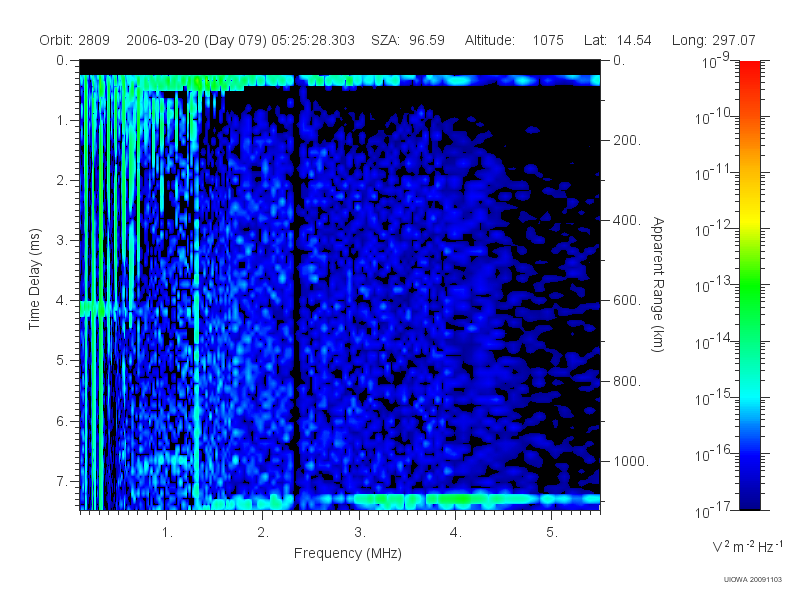Click the Long 297.07 header value
The height and width of the screenshot is (600, 800).
point(713,40)
